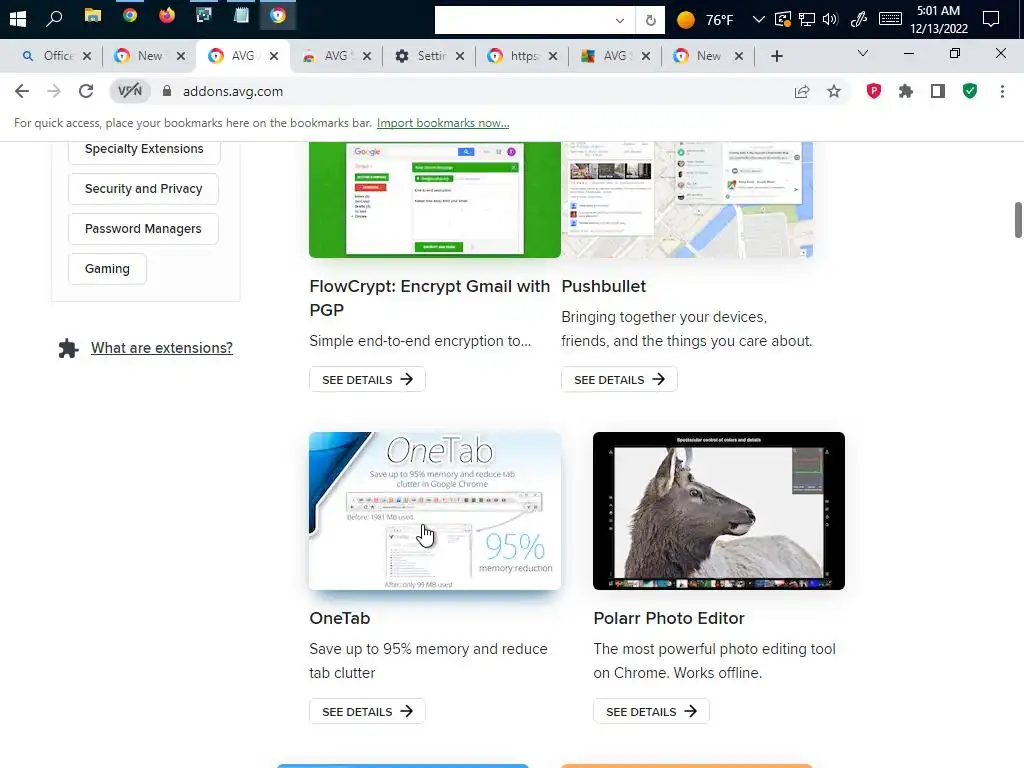Screen dimensions: 1024x768
Task: Open the browser three-dot menu
Action: [x=1002, y=91]
